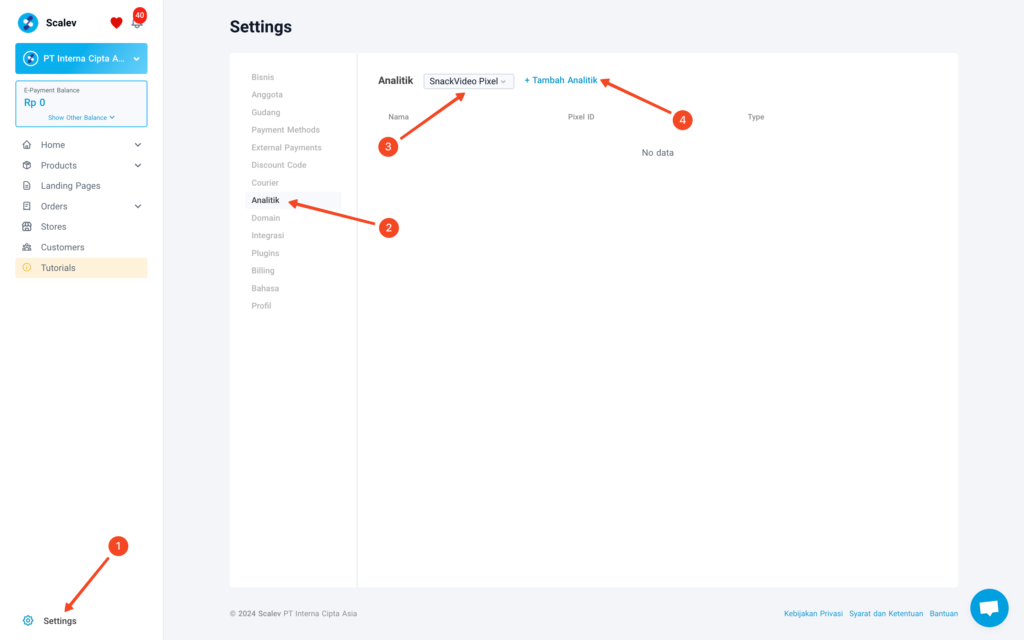
Task: Click the Tutorials info icon
Action: point(27,268)
